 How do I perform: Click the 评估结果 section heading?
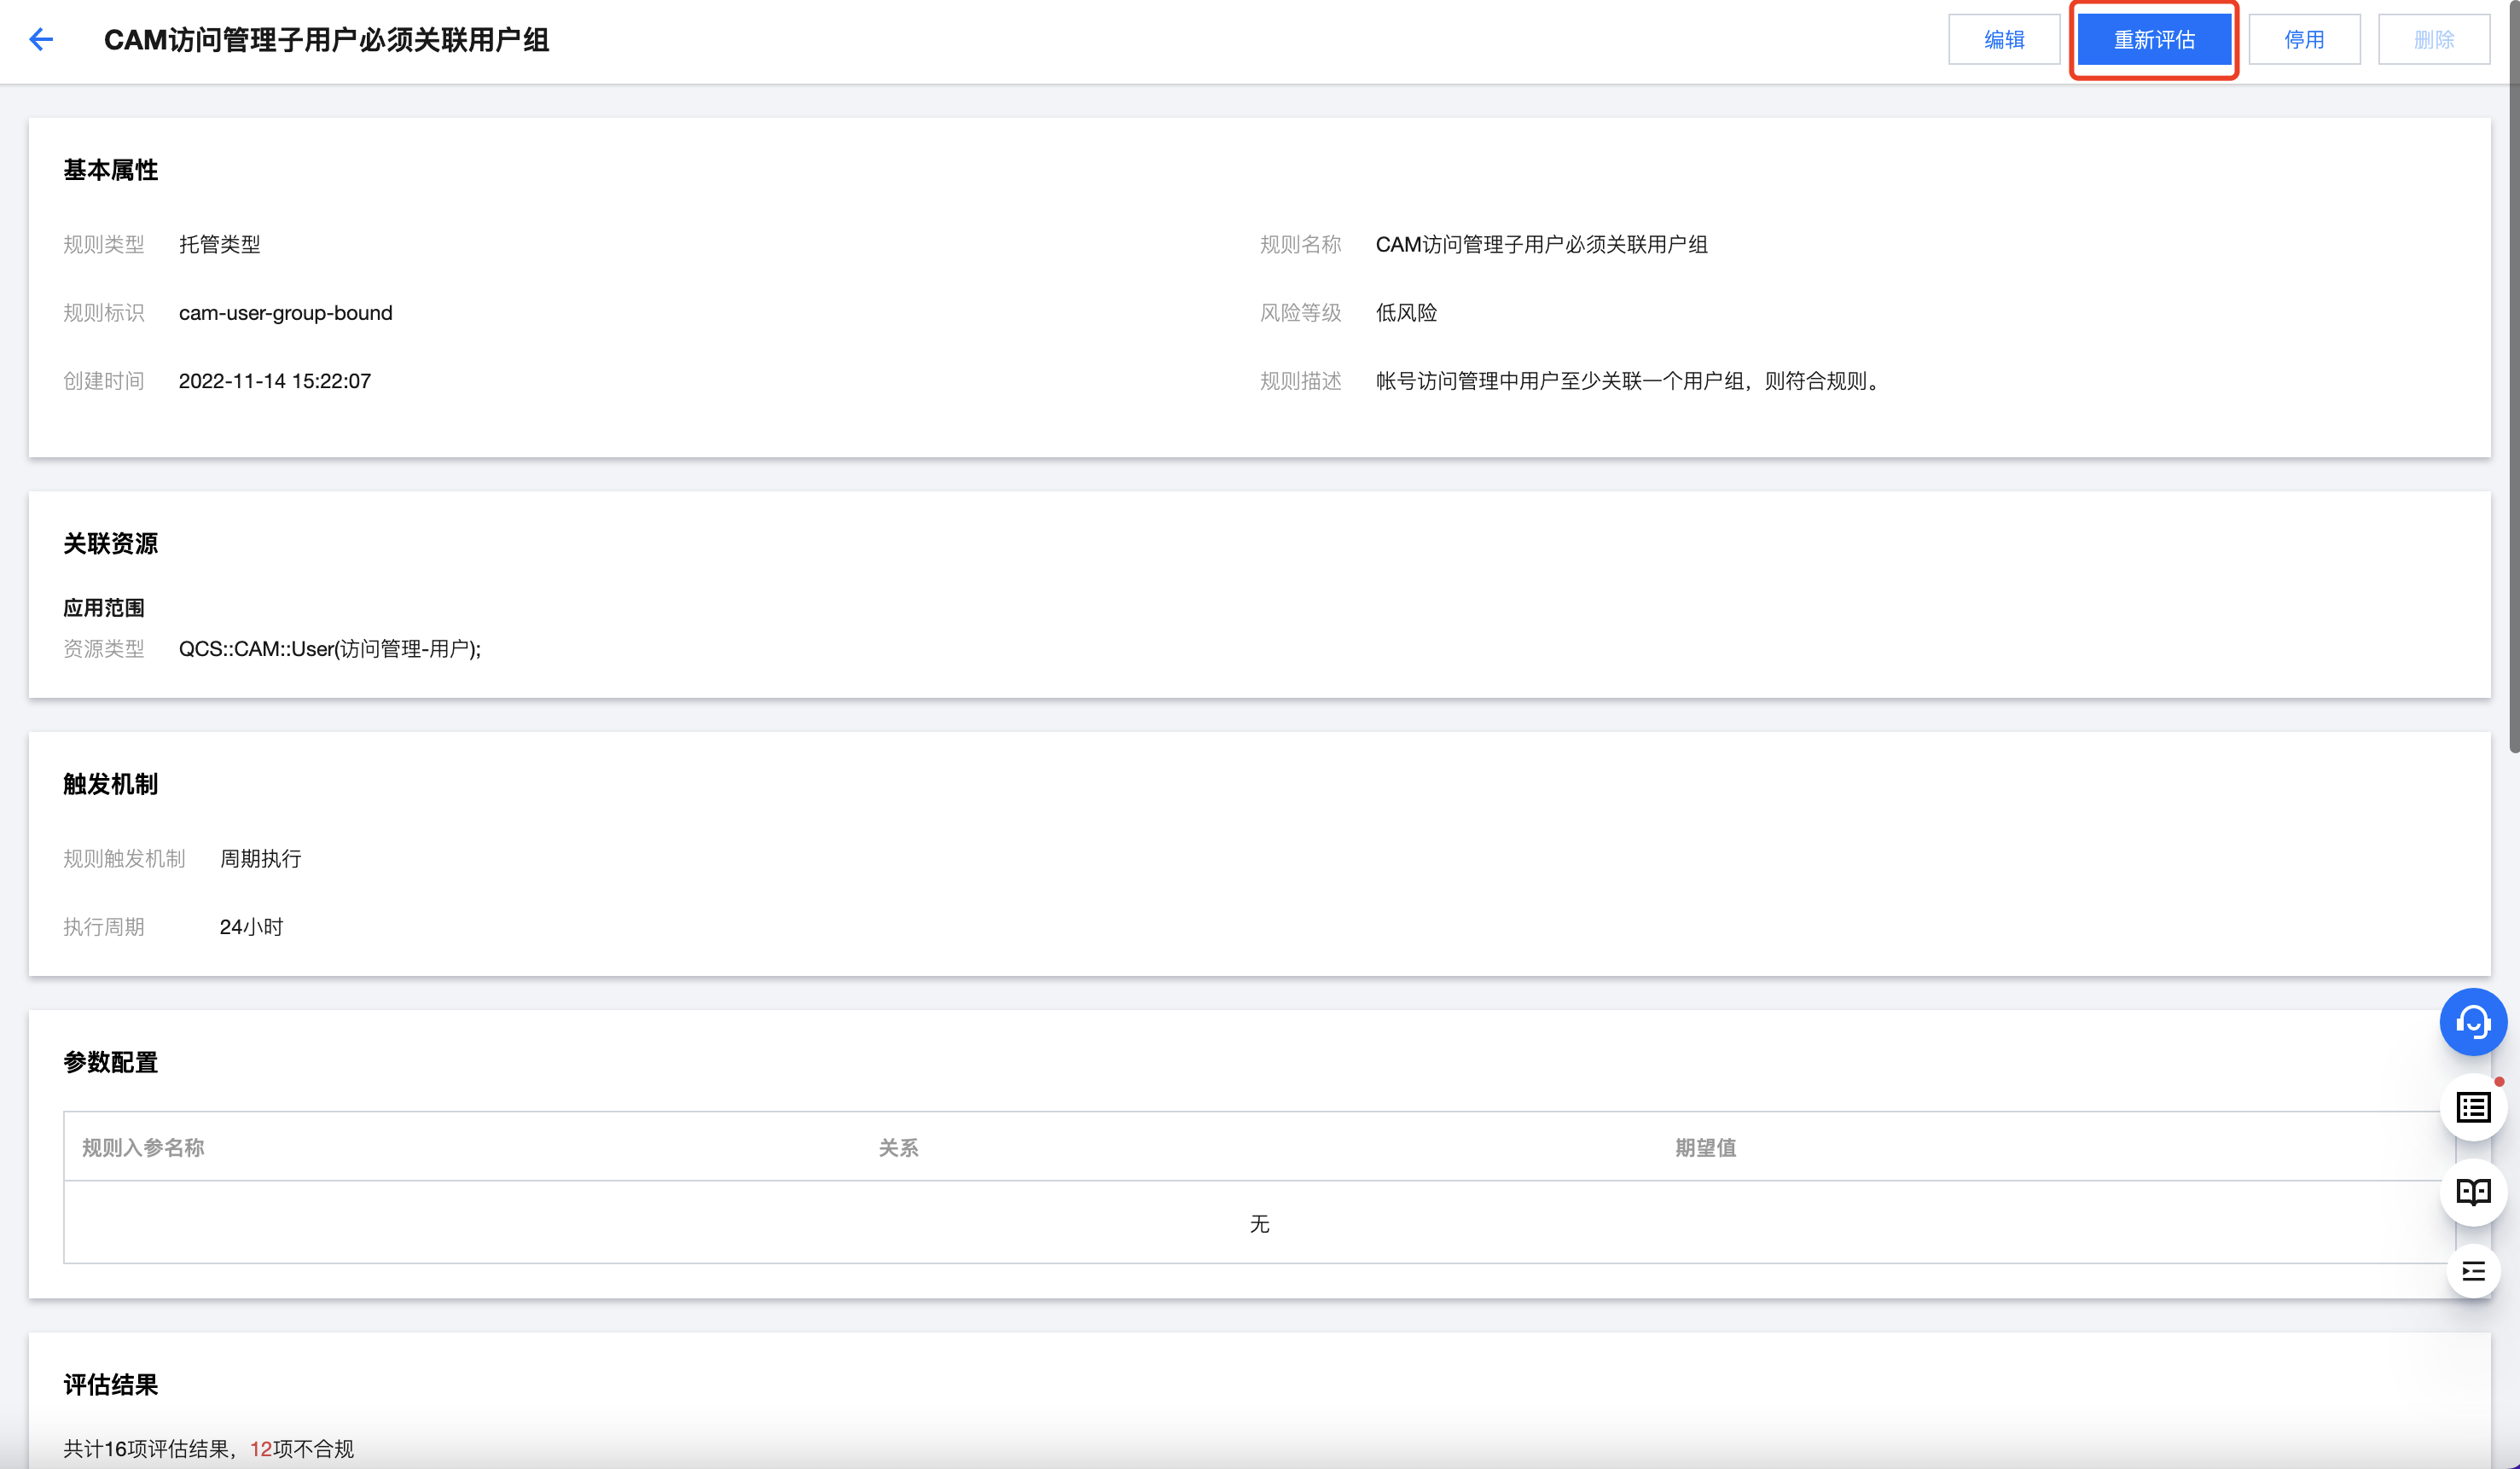110,1384
